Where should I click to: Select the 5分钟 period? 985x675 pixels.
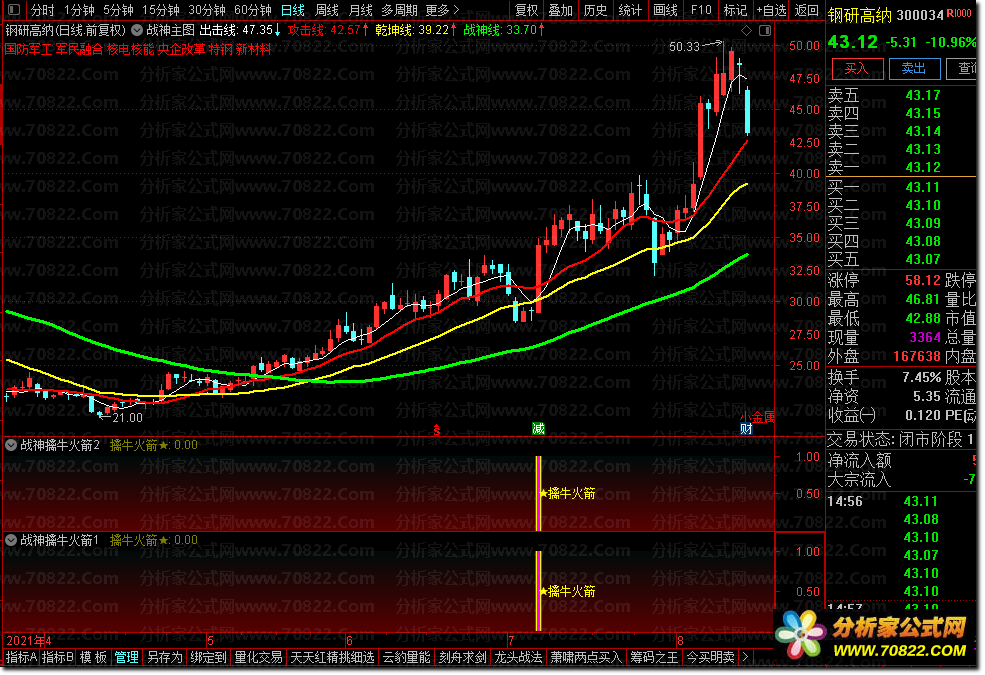(118, 10)
